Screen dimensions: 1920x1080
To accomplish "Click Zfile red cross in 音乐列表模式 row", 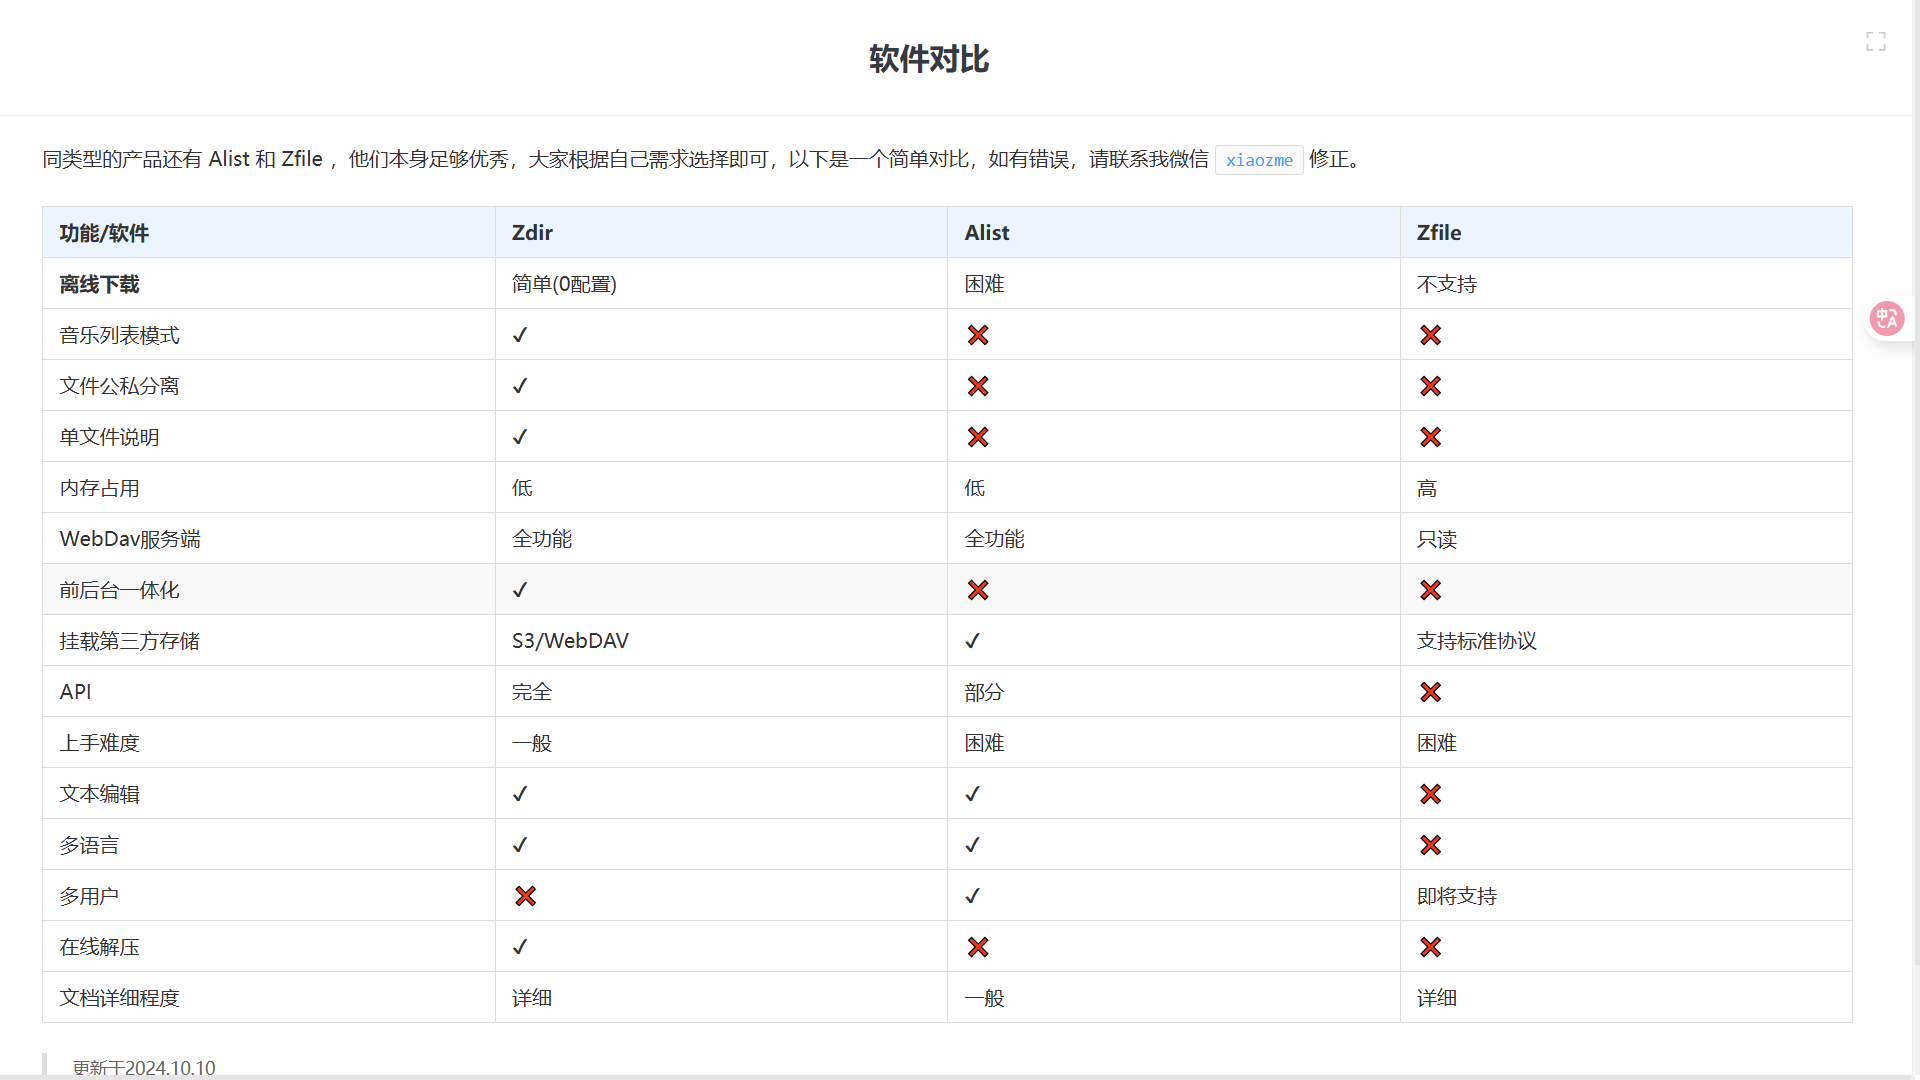I will (1431, 335).
